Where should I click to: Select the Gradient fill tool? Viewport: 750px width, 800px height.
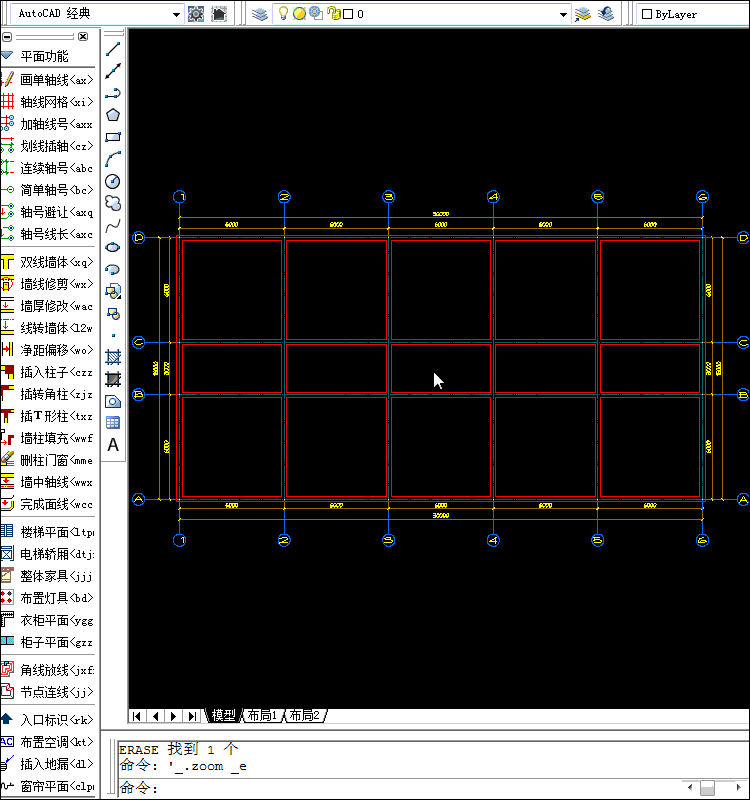click(113, 379)
